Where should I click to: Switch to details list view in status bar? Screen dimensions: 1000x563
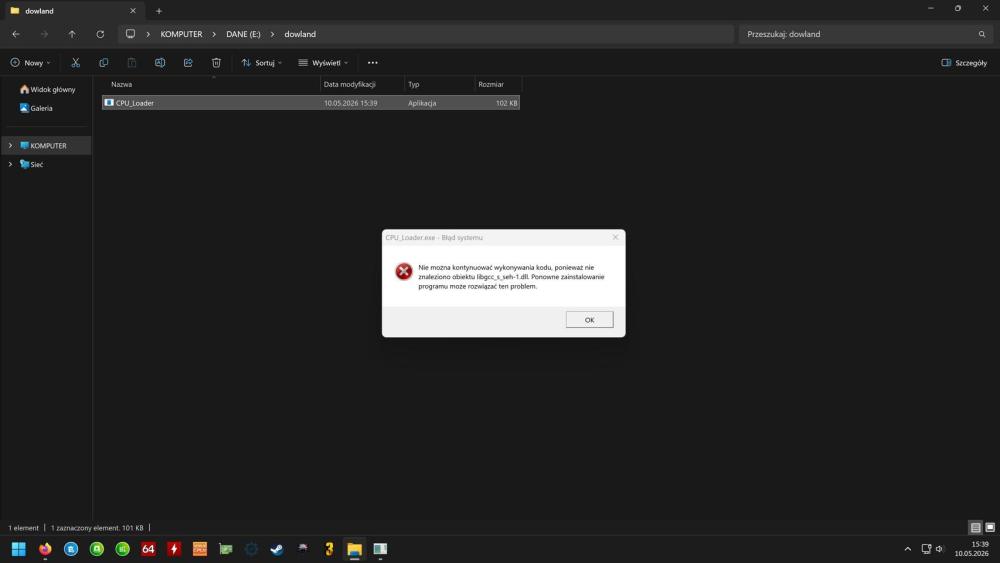coord(975,527)
